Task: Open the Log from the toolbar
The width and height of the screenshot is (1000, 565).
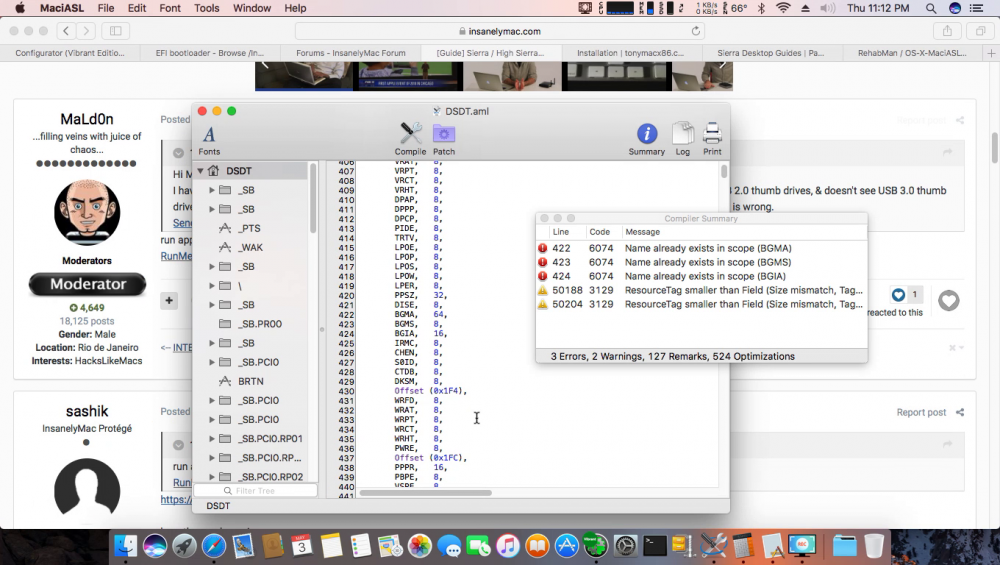Action: coord(682,138)
